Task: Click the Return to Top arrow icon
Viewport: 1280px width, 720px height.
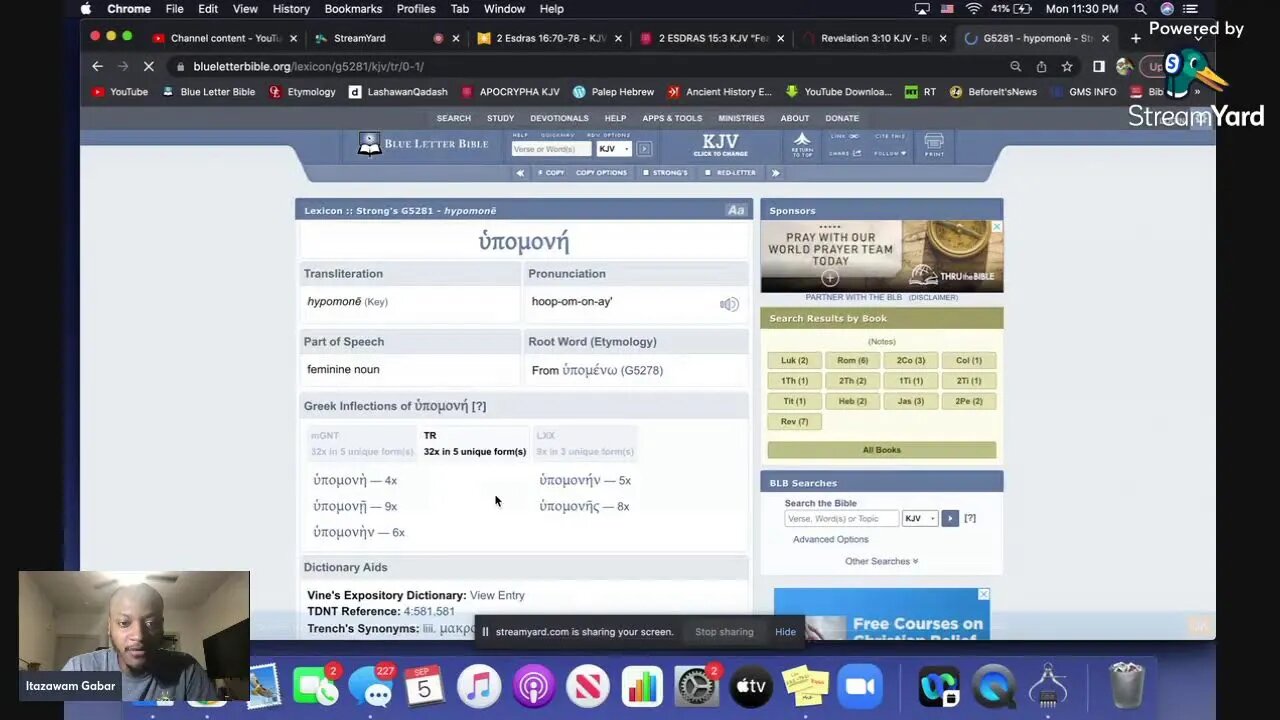Action: point(802,145)
